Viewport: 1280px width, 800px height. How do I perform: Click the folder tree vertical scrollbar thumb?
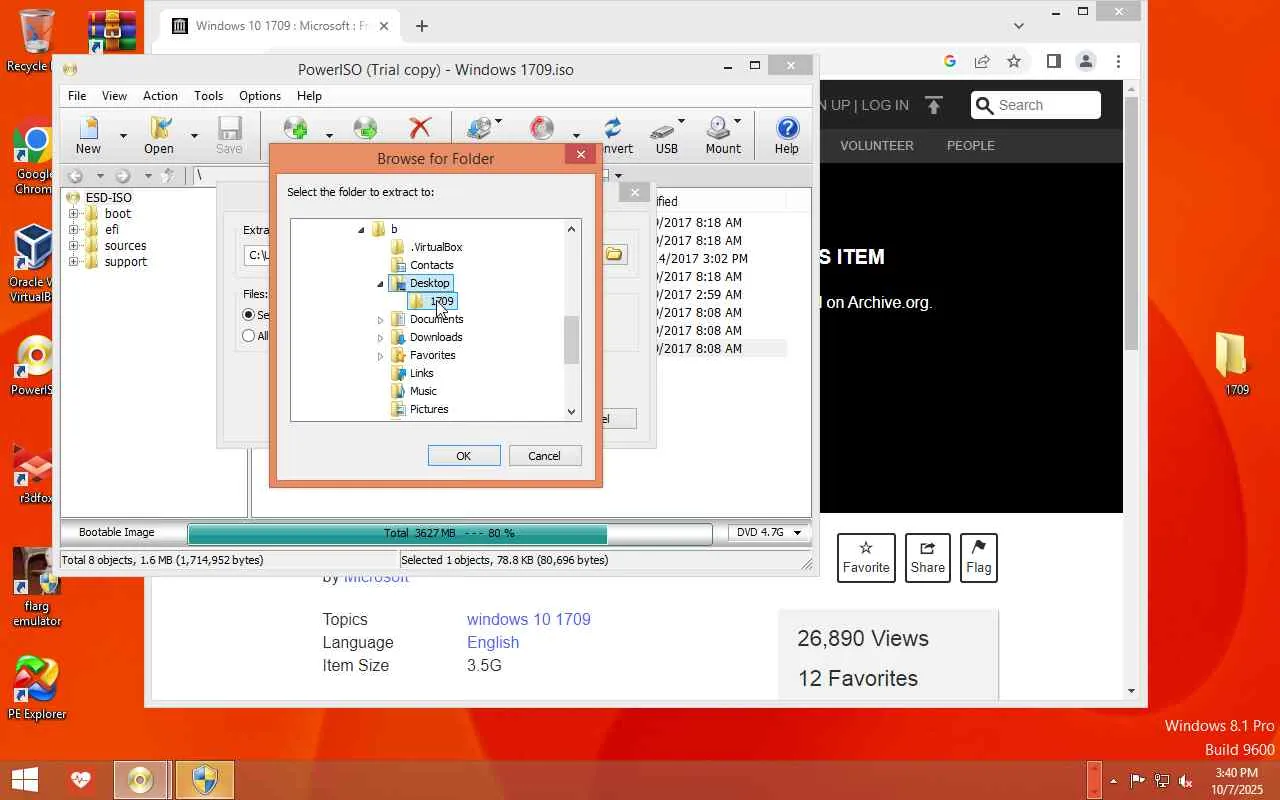572,340
